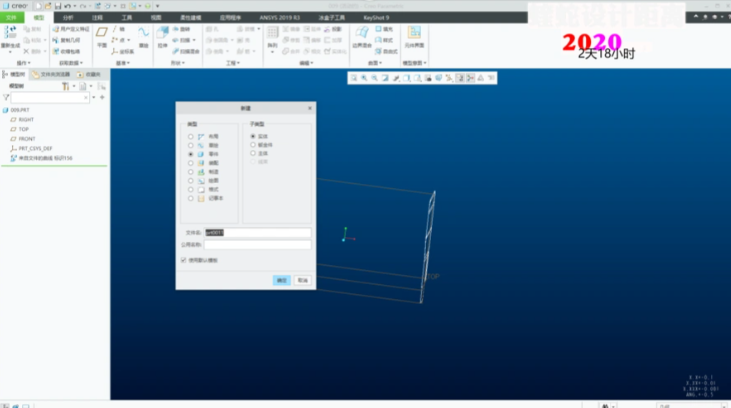Click the Refit zoom icon in graphics toolbar

(354, 77)
